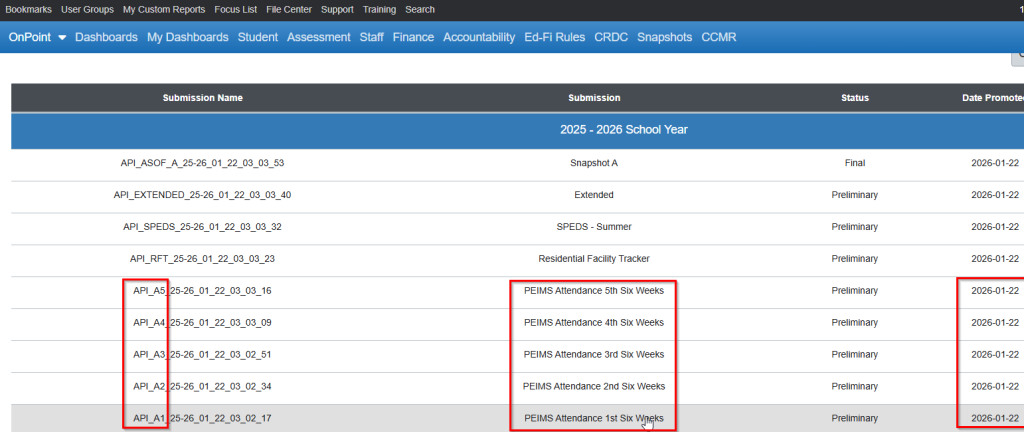This screenshot has width=1024, height=432.
Task: Sort by the Submission Name column header
Action: (202, 98)
